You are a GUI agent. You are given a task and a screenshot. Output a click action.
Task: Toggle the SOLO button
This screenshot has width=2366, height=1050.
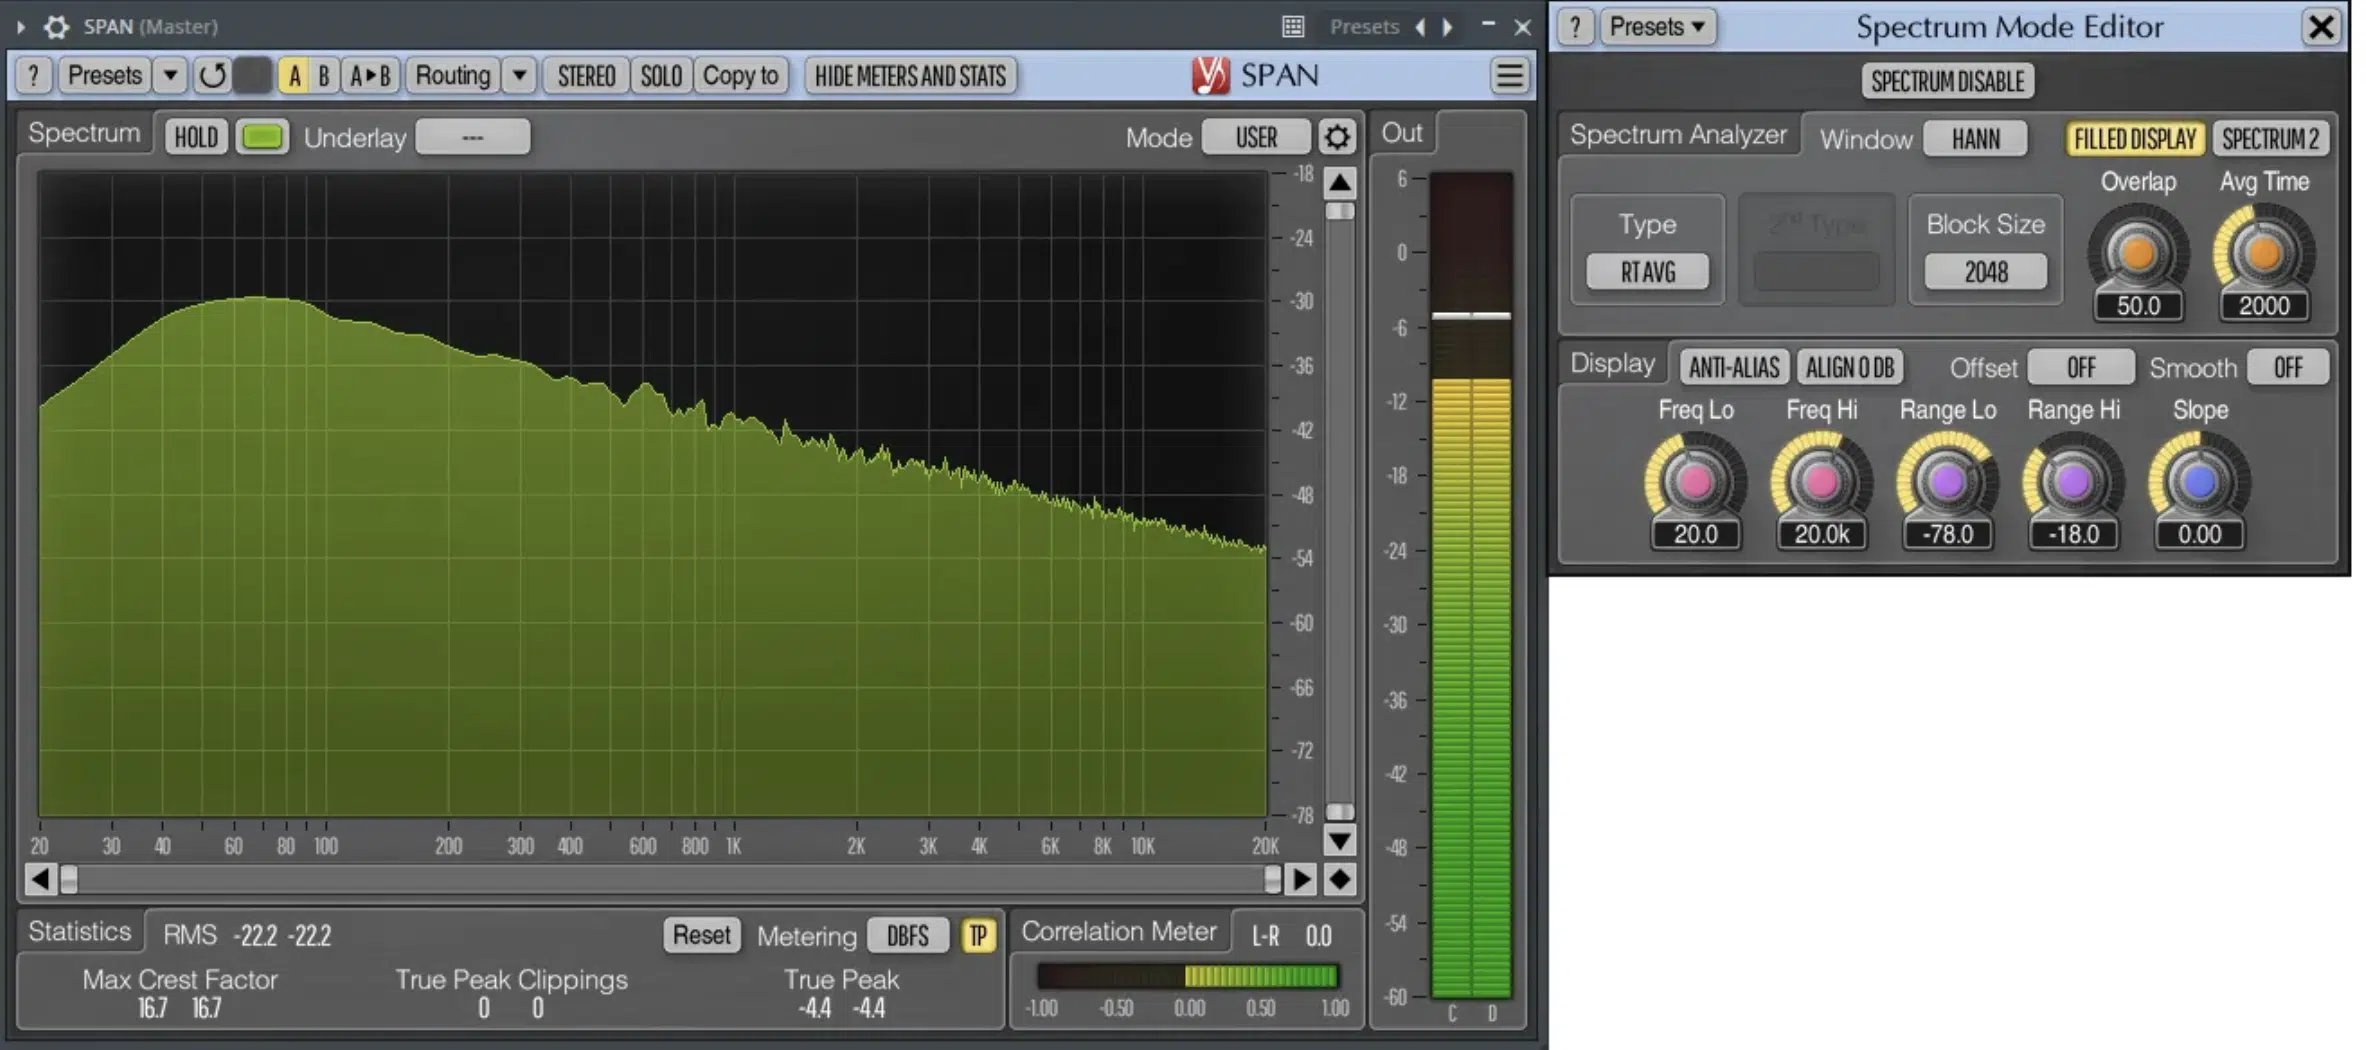[661, 76]
